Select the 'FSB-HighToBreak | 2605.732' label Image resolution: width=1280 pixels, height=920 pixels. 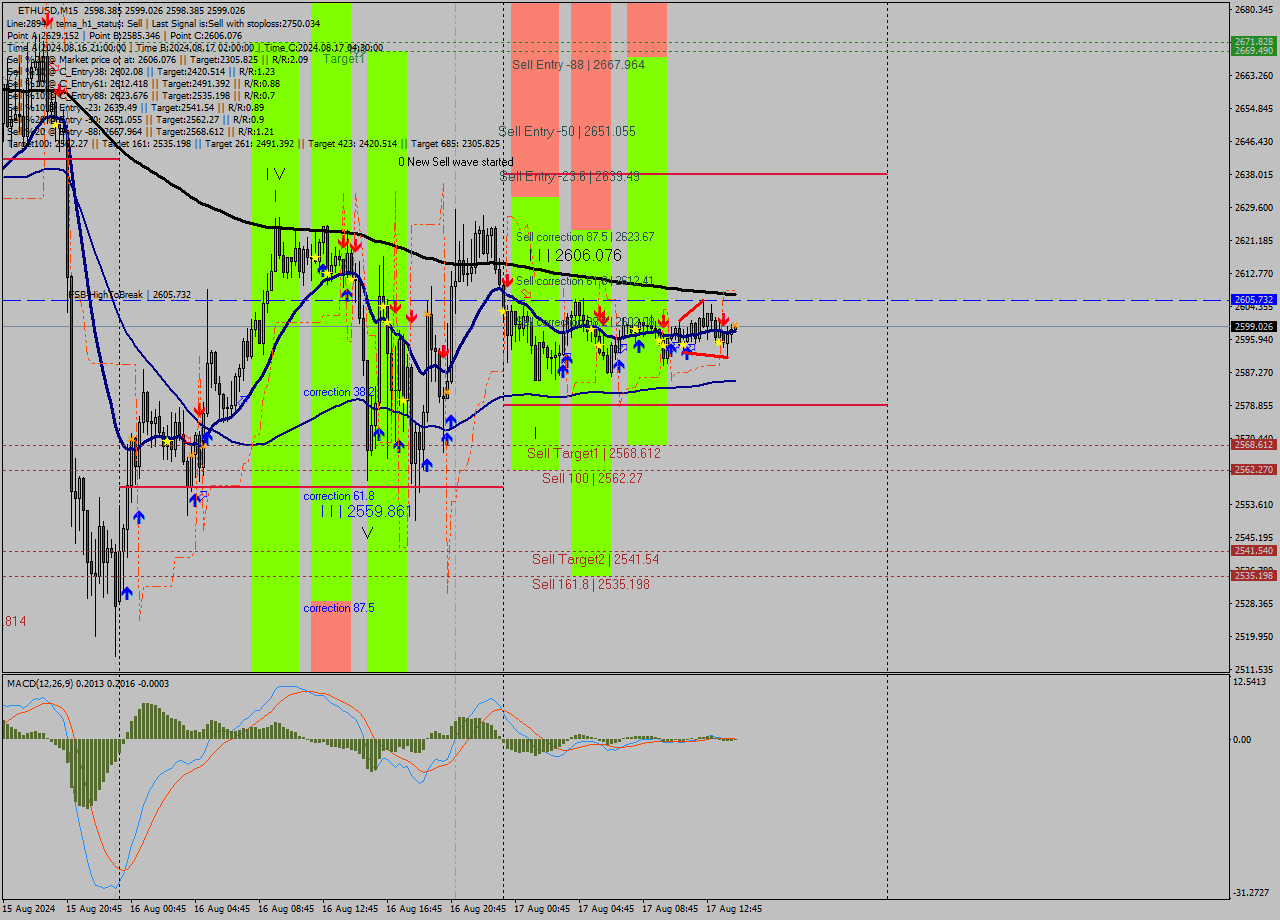[x=129, y=295]
